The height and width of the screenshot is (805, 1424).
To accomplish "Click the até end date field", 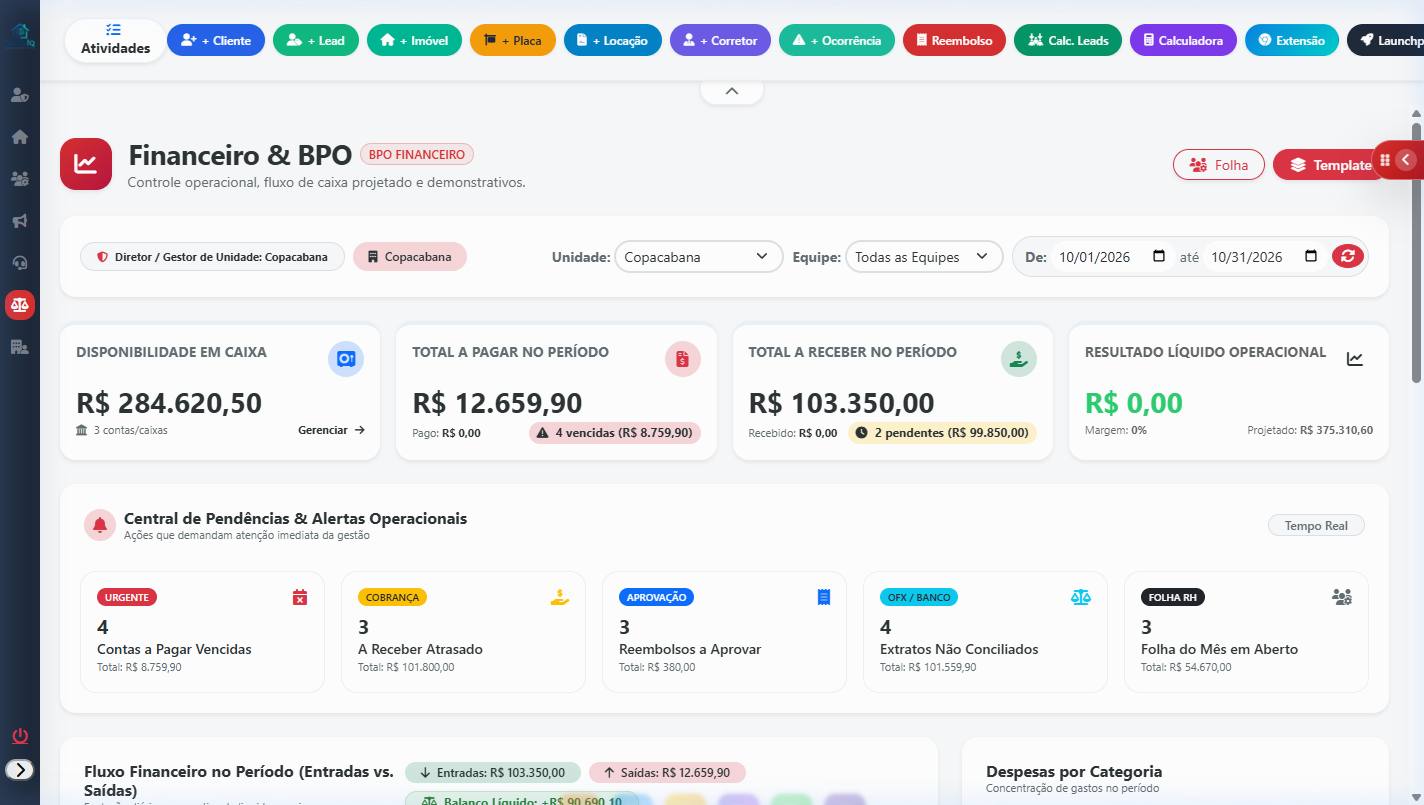I will coord(1264,257).
